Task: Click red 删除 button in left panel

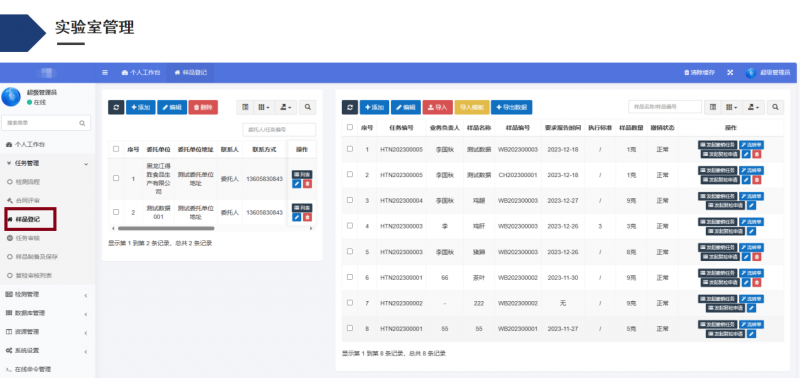Action: pyautogui.click(x=203, y=107)
